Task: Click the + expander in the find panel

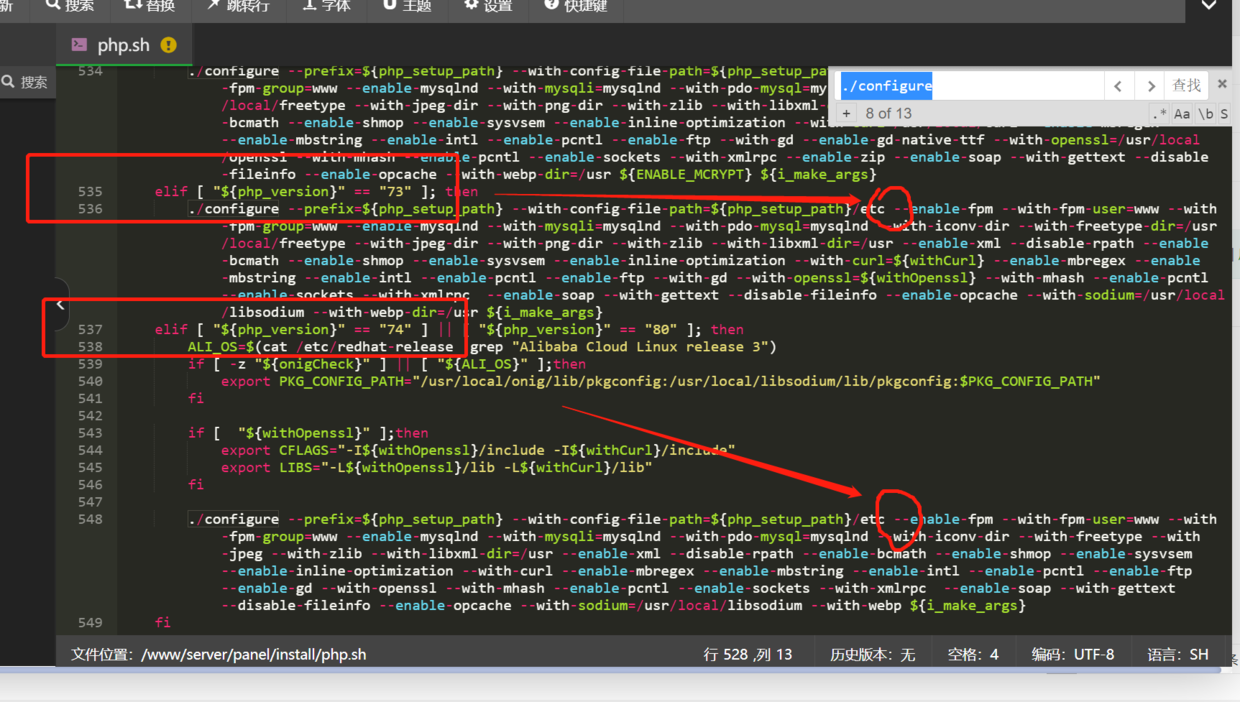Action: coord(846,113)
